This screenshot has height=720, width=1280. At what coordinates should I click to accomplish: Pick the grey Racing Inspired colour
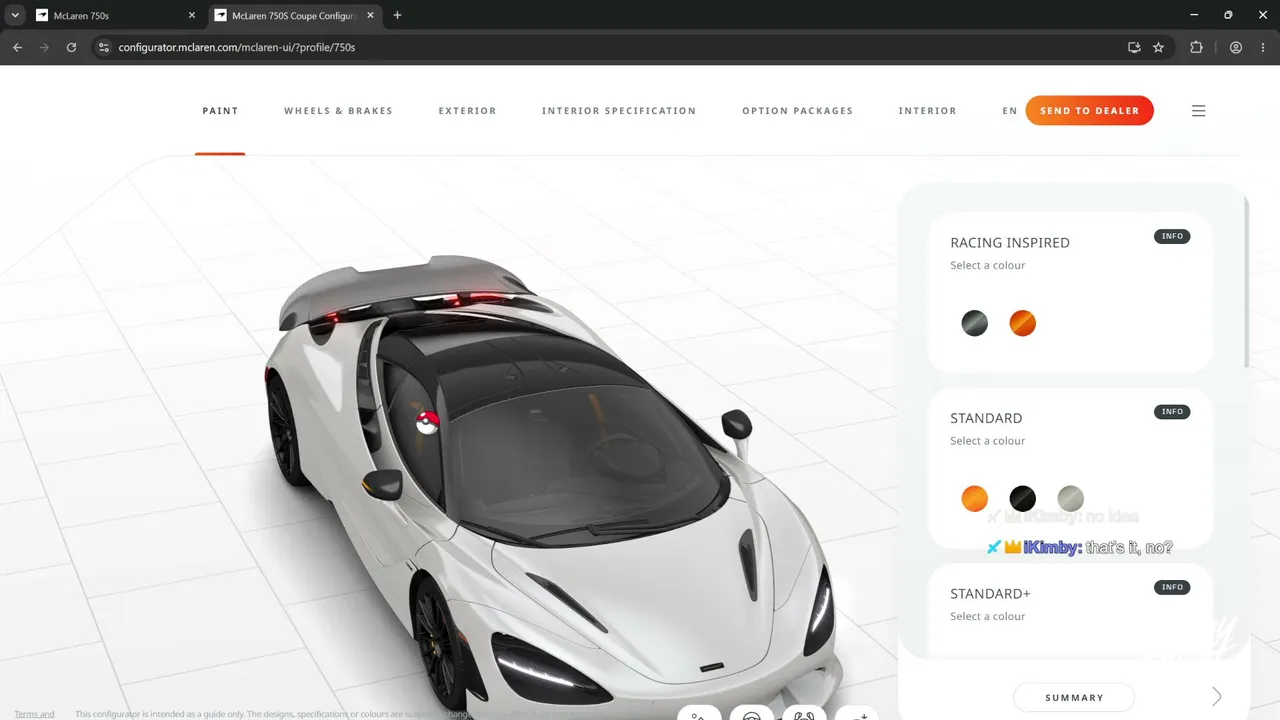coord(974,323)
